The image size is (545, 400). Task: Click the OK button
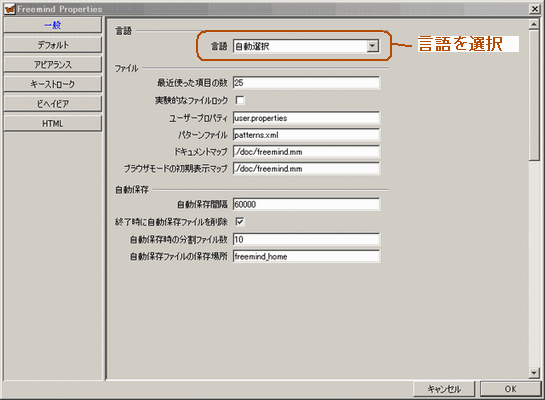511,389
